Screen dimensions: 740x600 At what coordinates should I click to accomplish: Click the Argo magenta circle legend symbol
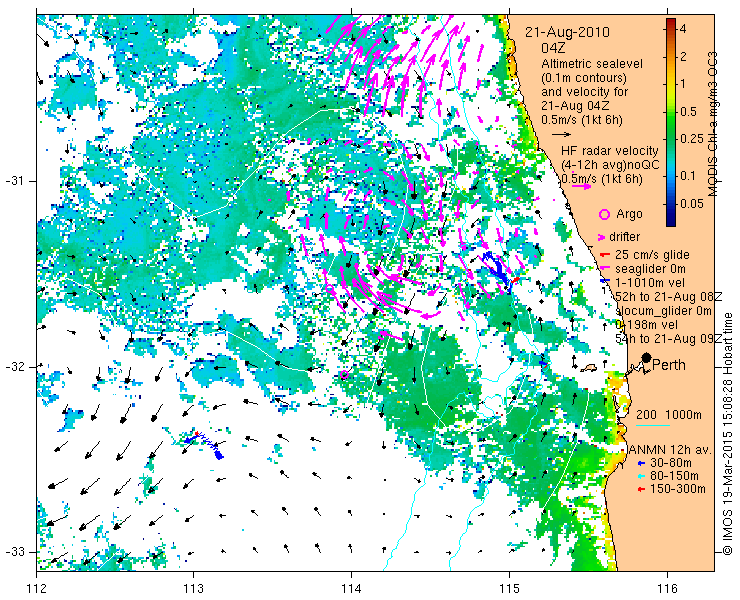604,214
